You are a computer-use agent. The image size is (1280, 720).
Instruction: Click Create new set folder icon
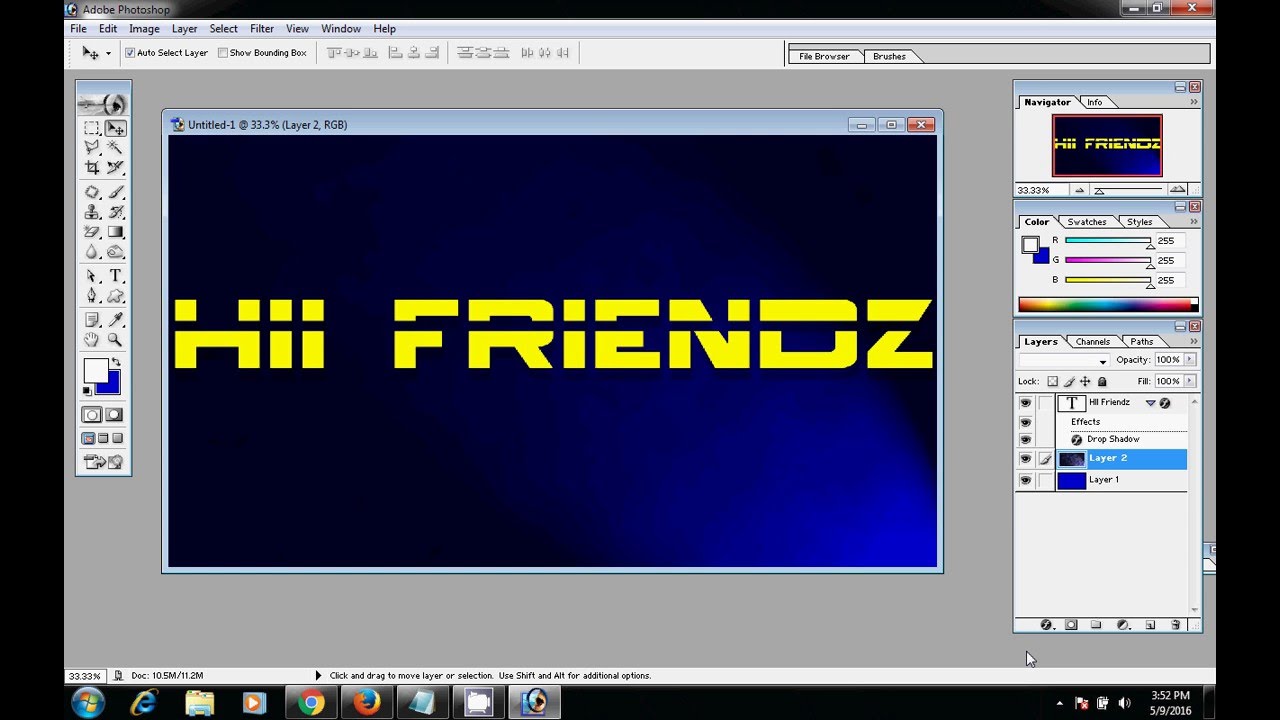pyautogui.click(x=1096, y=625)
